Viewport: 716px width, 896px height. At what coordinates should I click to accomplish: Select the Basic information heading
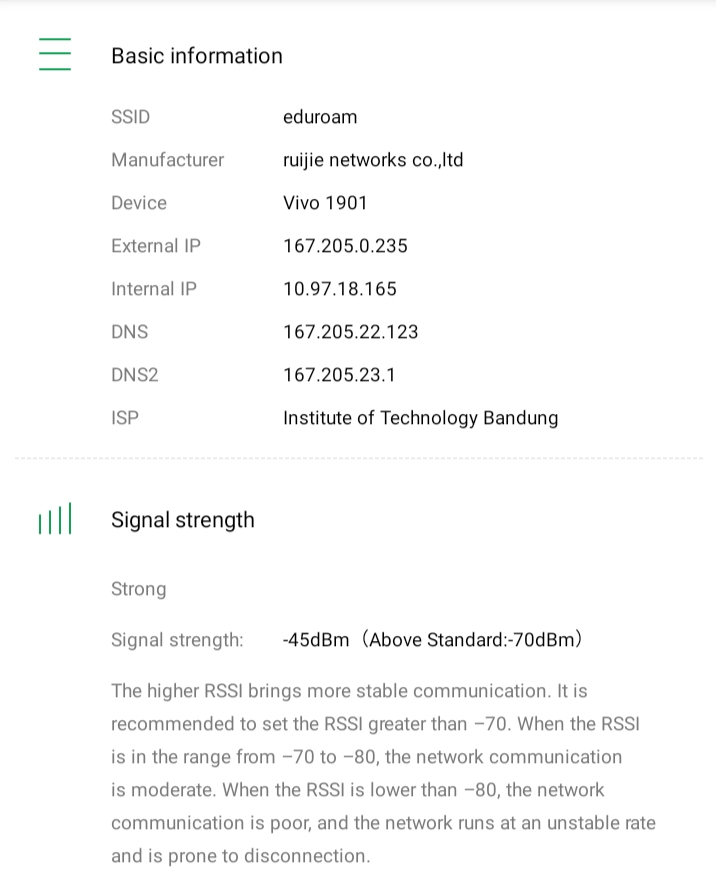pyautogui.click(x=197, y=56)
